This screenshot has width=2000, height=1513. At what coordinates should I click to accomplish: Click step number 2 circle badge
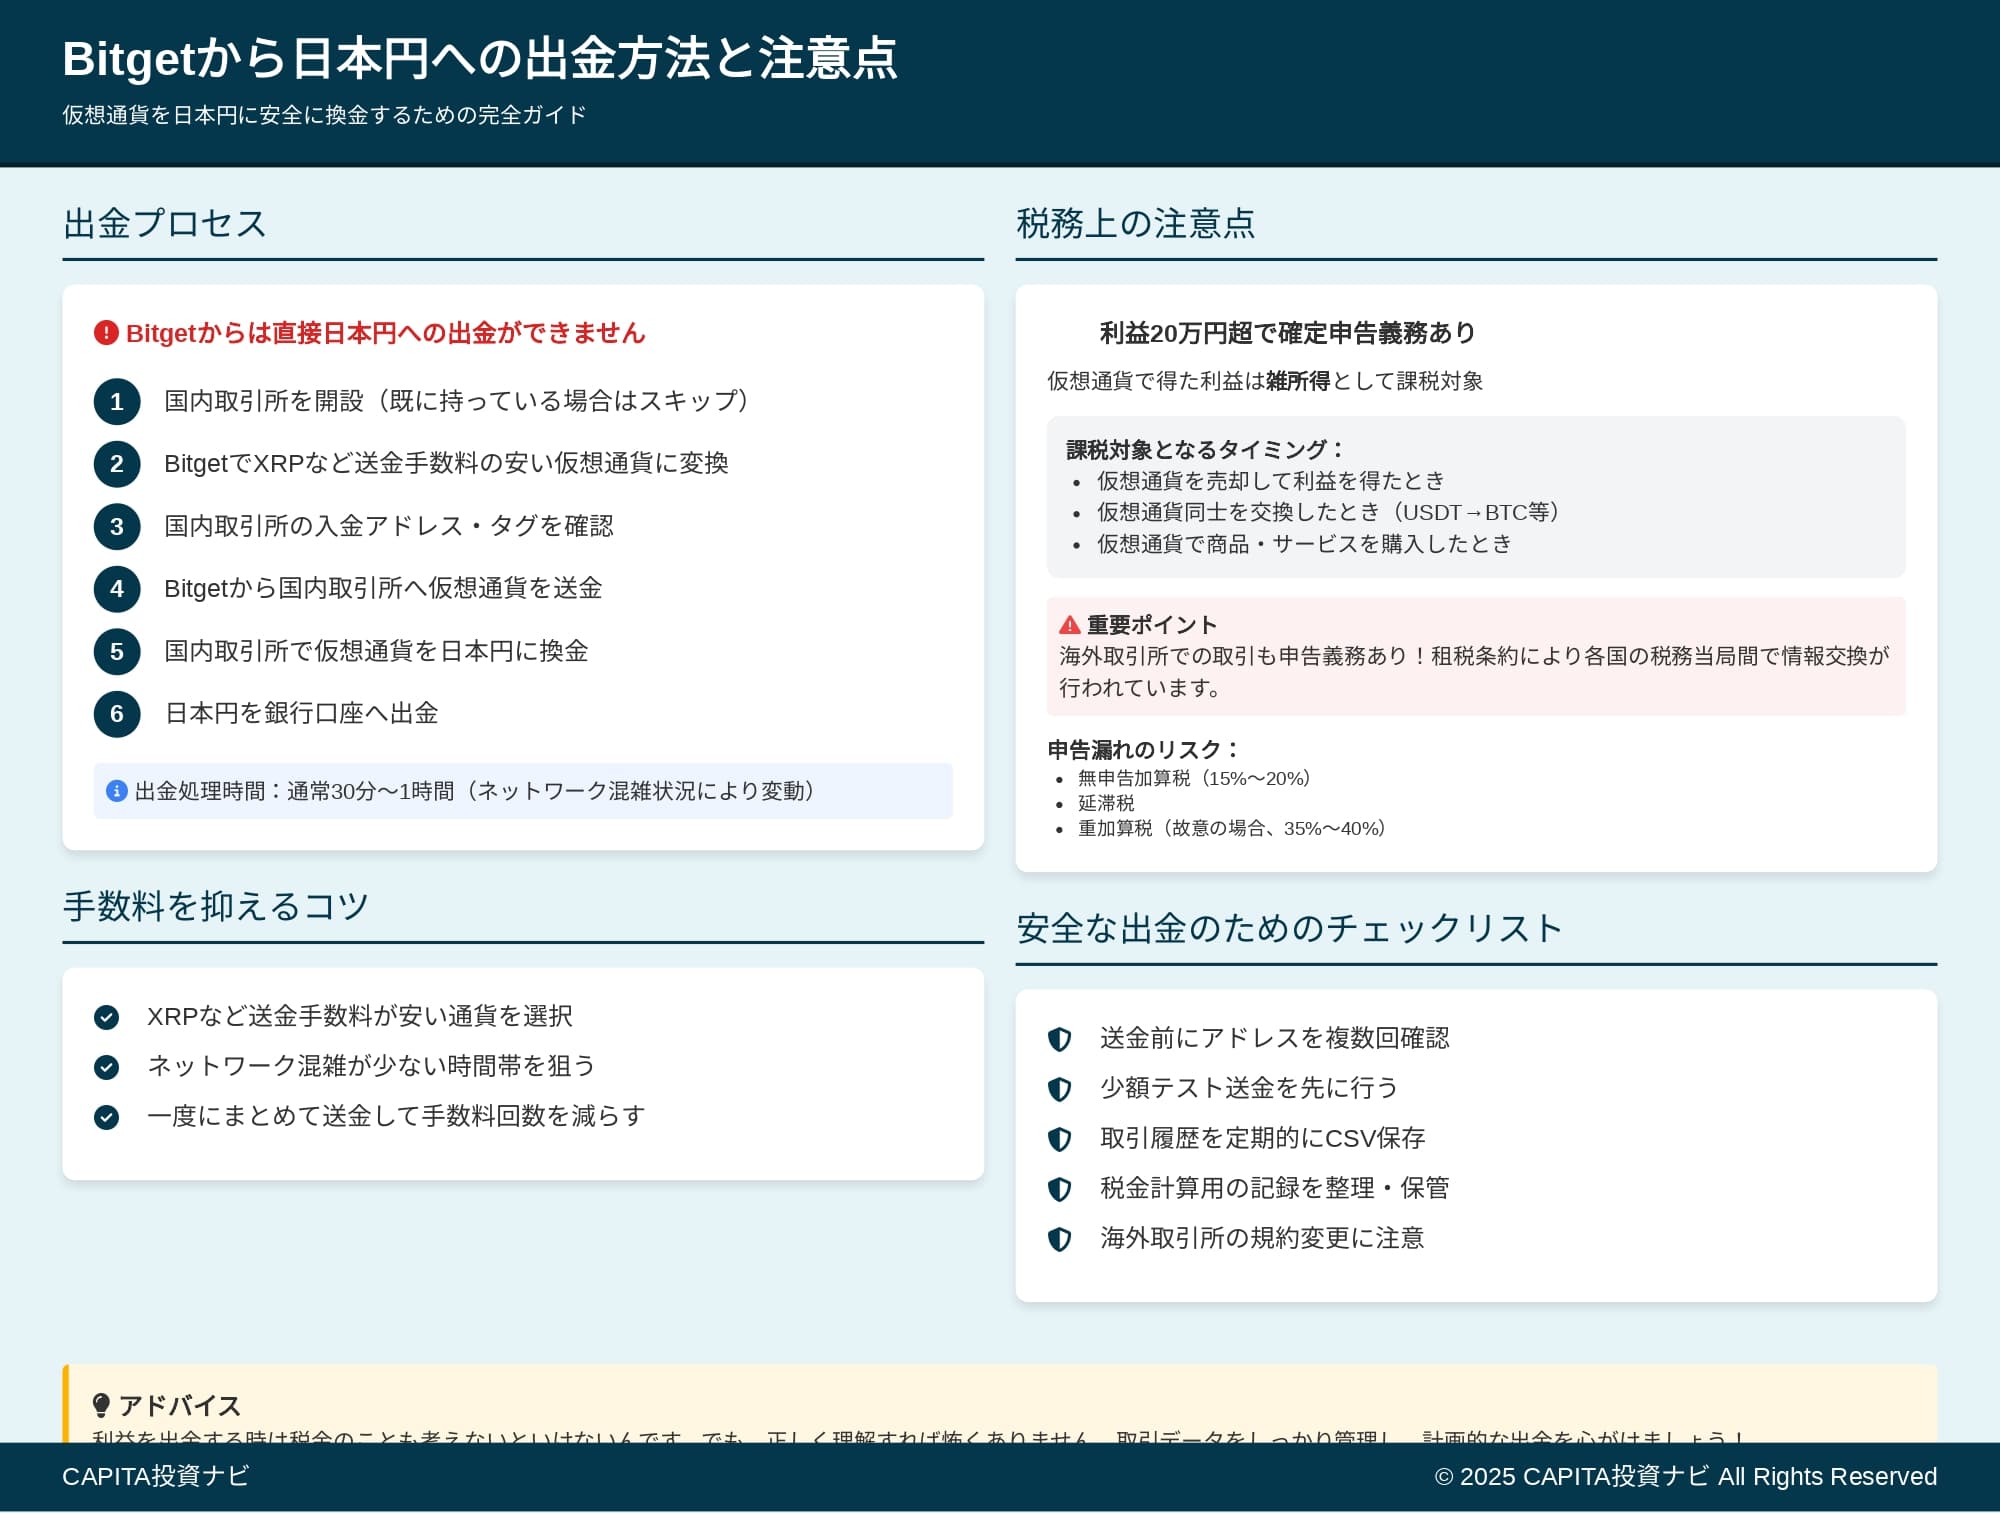[117, 464]
